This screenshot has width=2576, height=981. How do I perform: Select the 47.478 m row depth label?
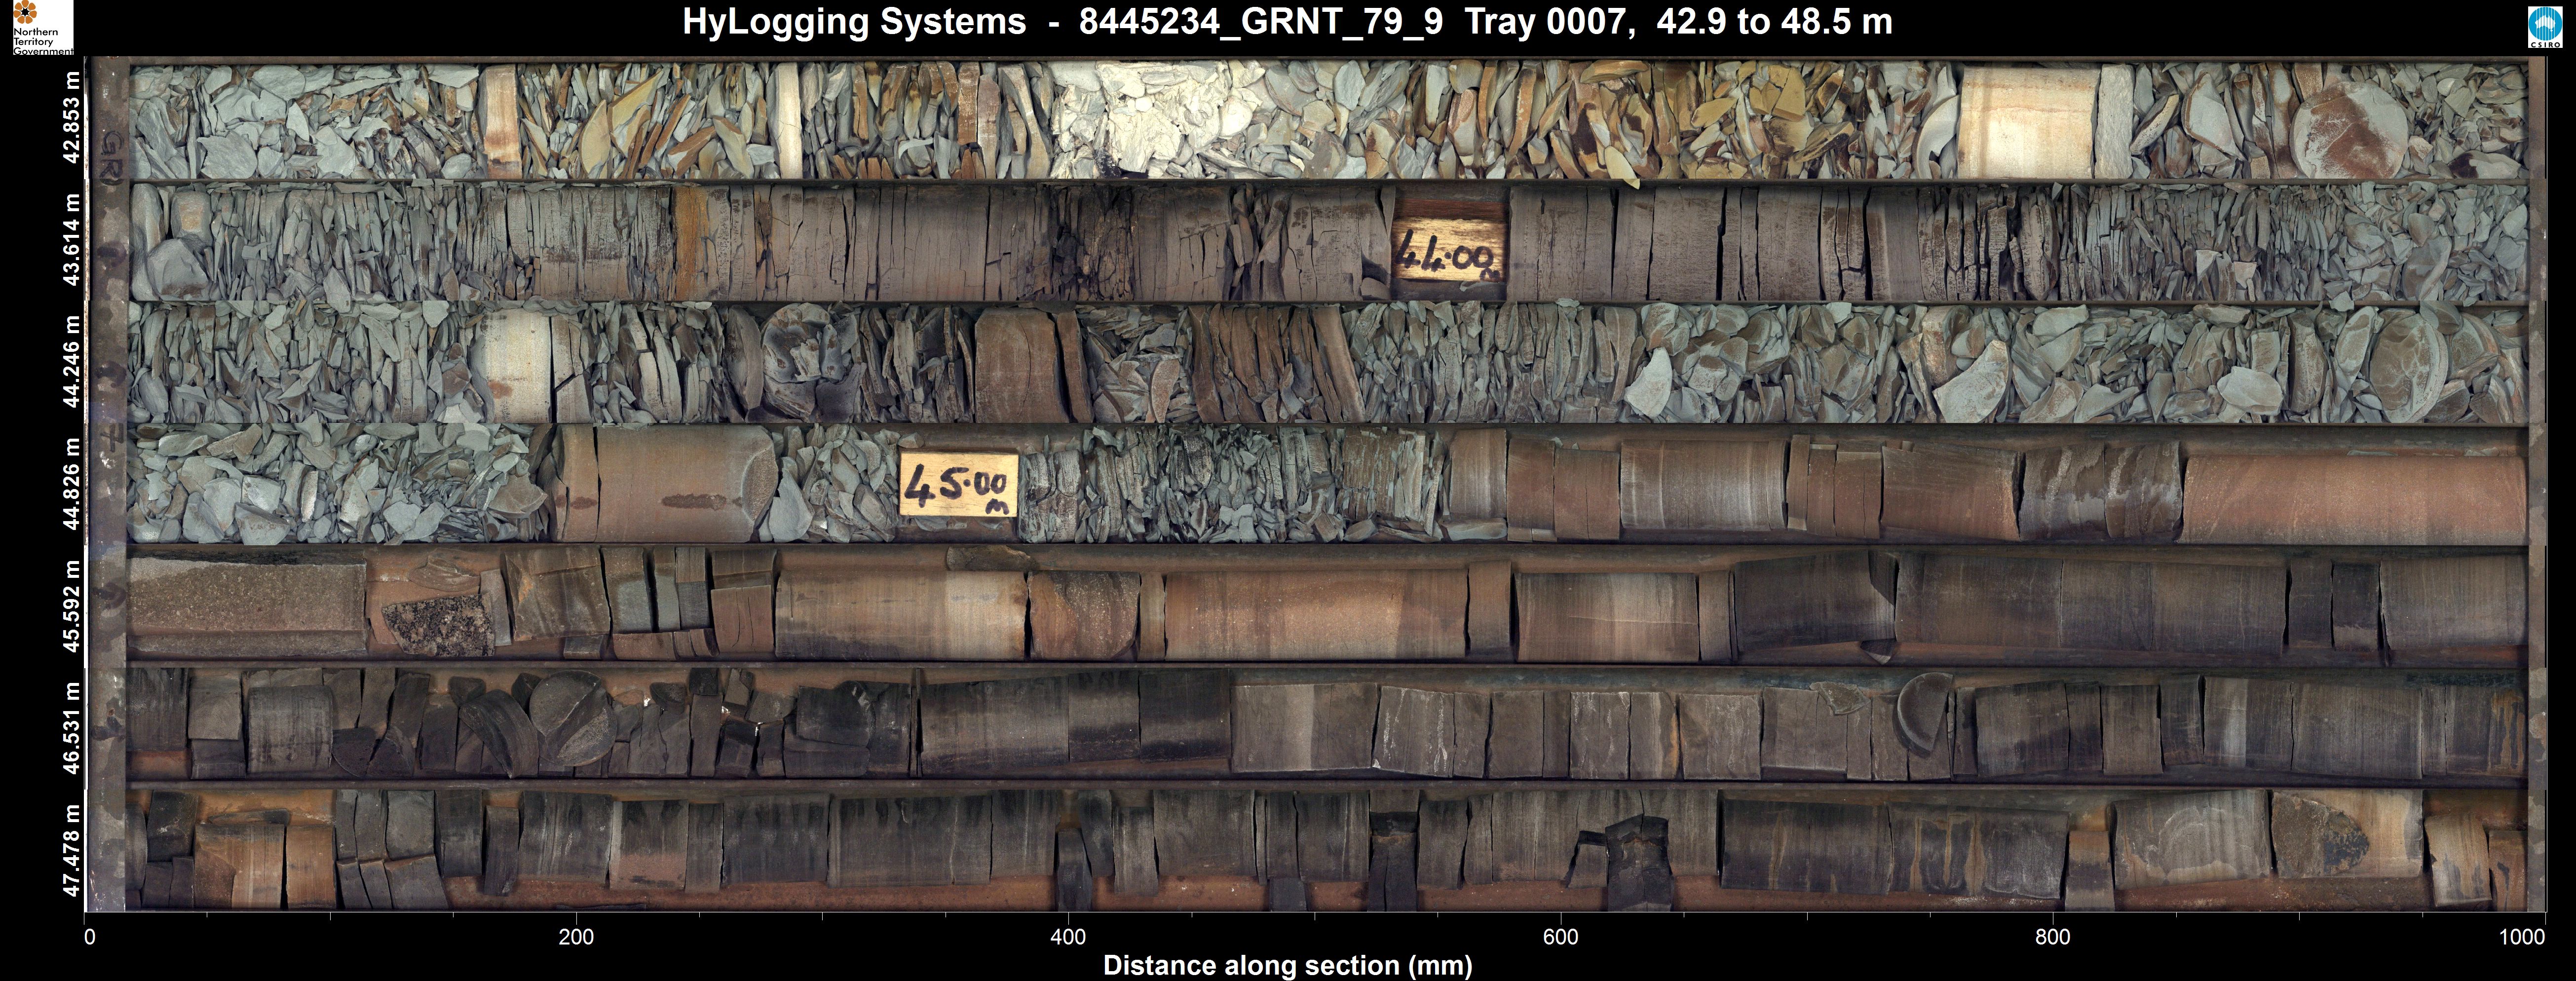[71, 850]
